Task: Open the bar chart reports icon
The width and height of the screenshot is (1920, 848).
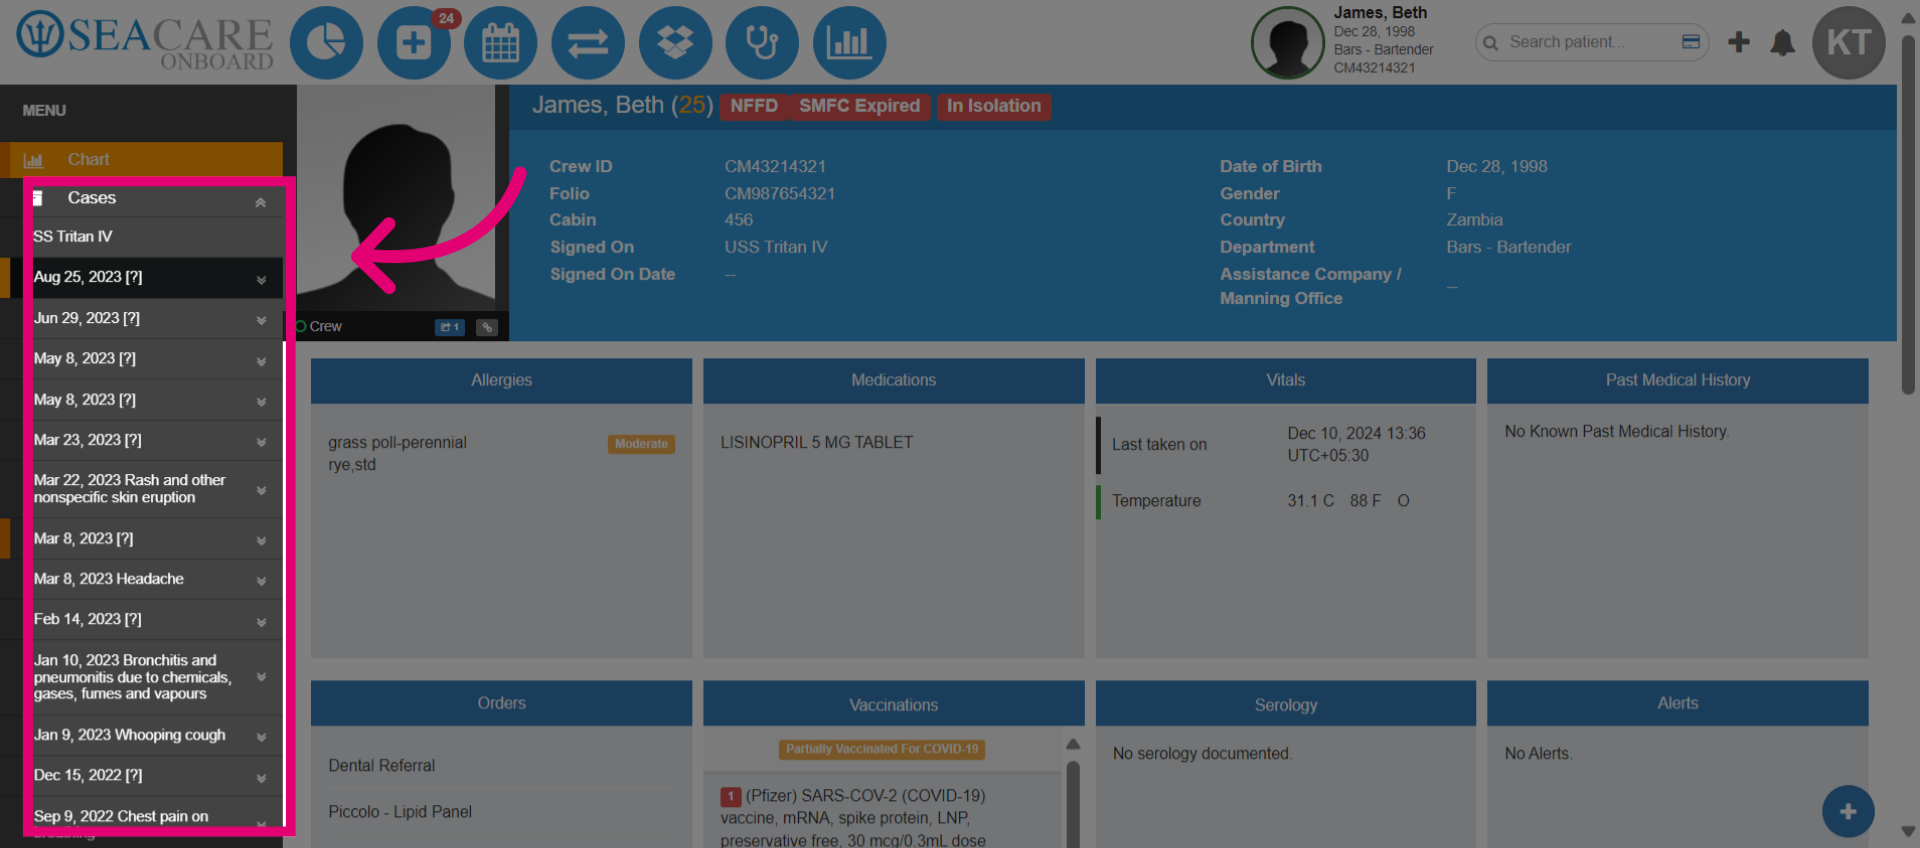Action: tap(849, 43)
